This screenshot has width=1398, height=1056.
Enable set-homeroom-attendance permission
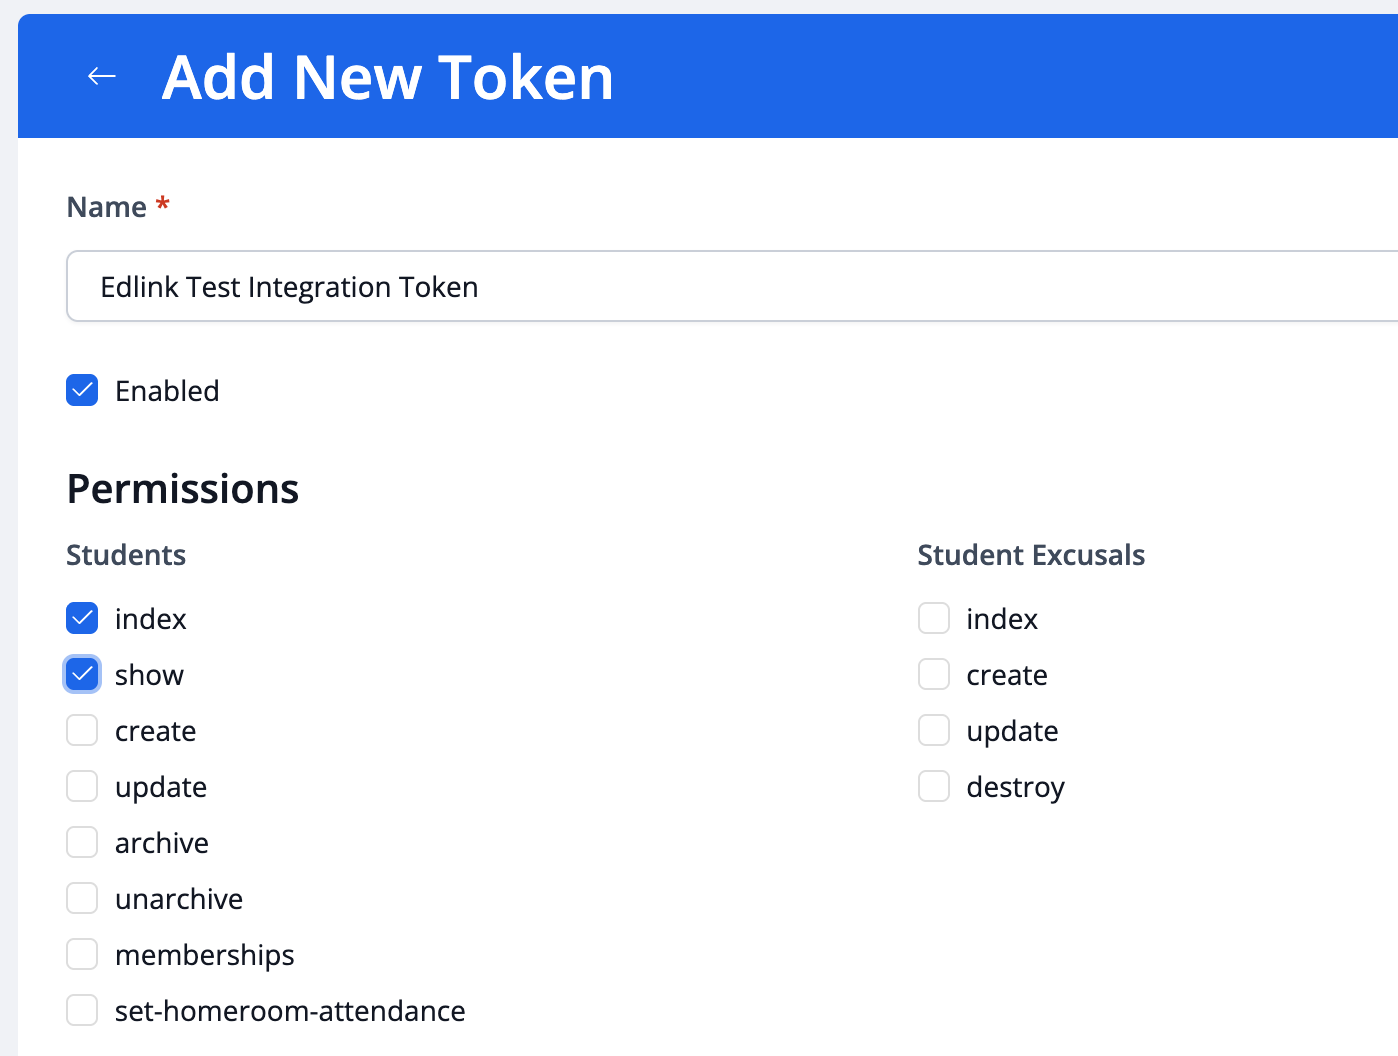pyautogui.click(x=82, y=1010)
